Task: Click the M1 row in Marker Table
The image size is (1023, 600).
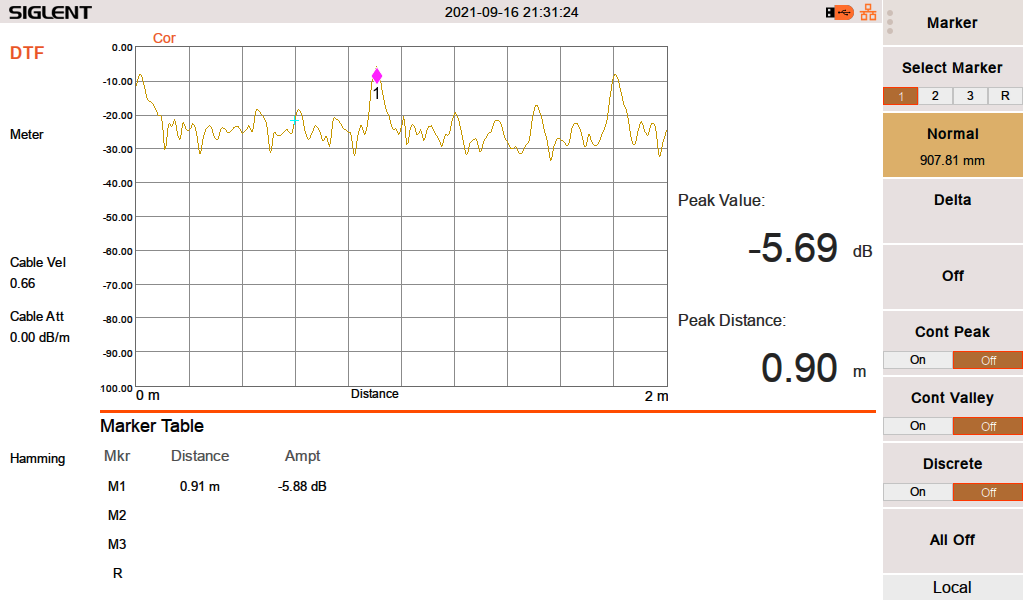Action: click(117, 487)
